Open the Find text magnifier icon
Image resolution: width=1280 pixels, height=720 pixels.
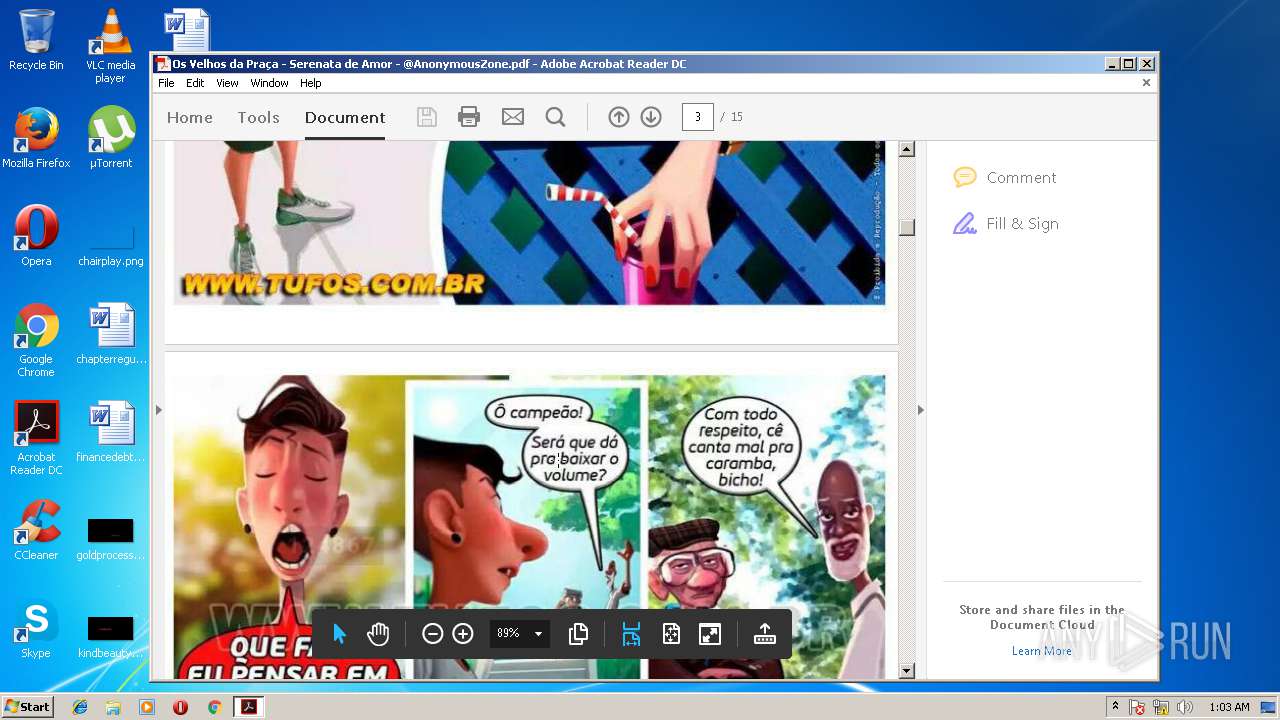[x=555, y=117]
